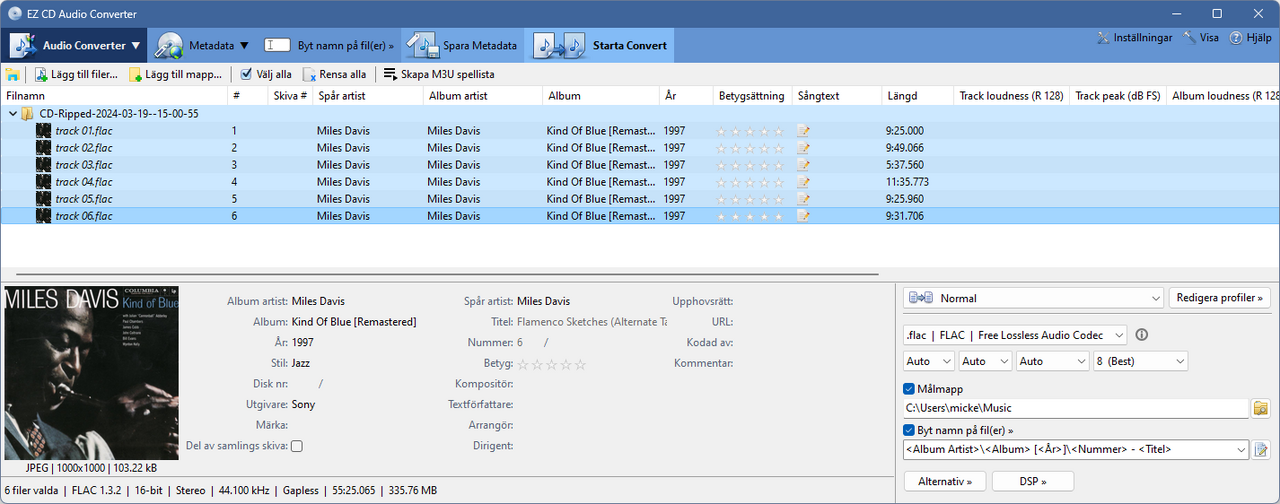Open Inställningar settings
This screenshot has width=1280, height=504.
coord(1135,38)
